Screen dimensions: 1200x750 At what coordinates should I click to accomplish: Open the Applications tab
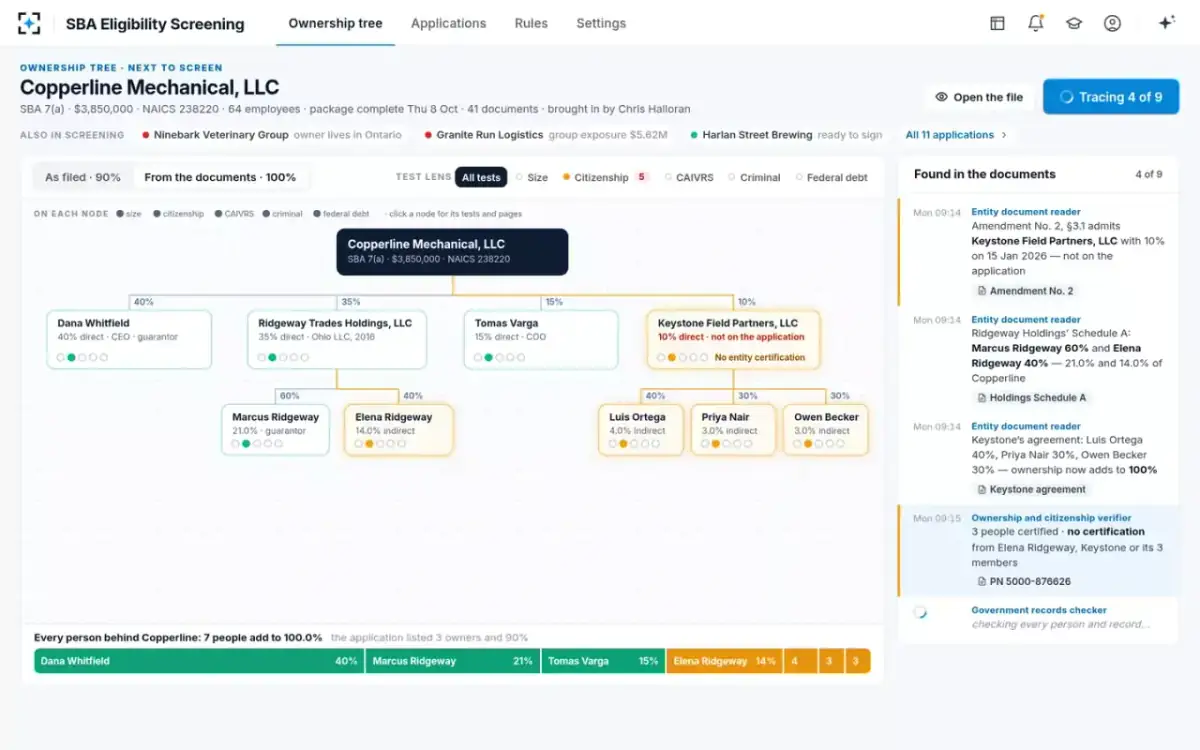[x=448, y=23]
